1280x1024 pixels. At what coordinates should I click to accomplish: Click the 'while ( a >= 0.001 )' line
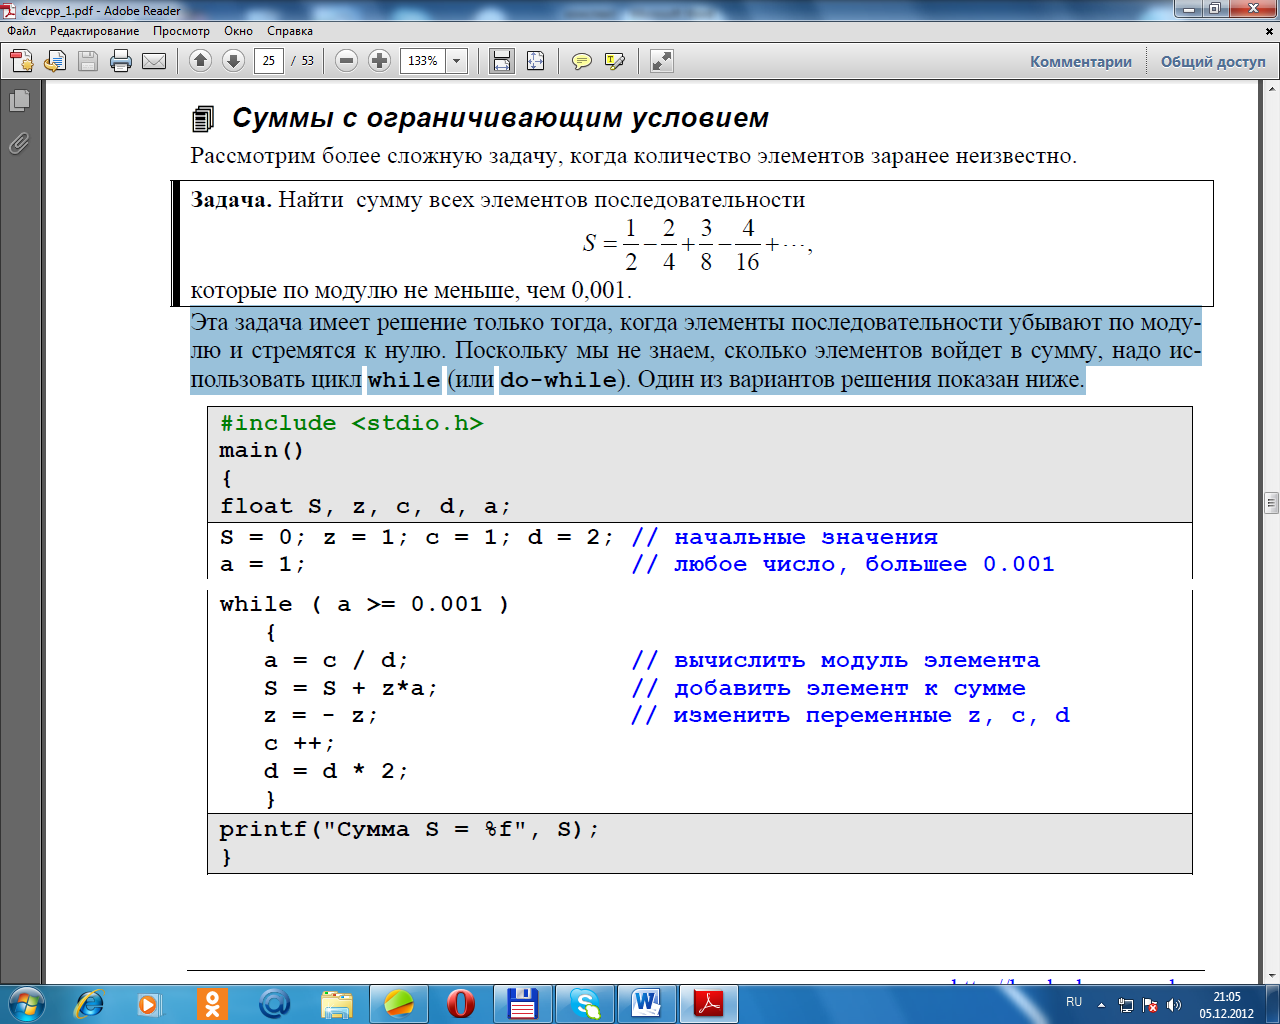click(364, 604)
